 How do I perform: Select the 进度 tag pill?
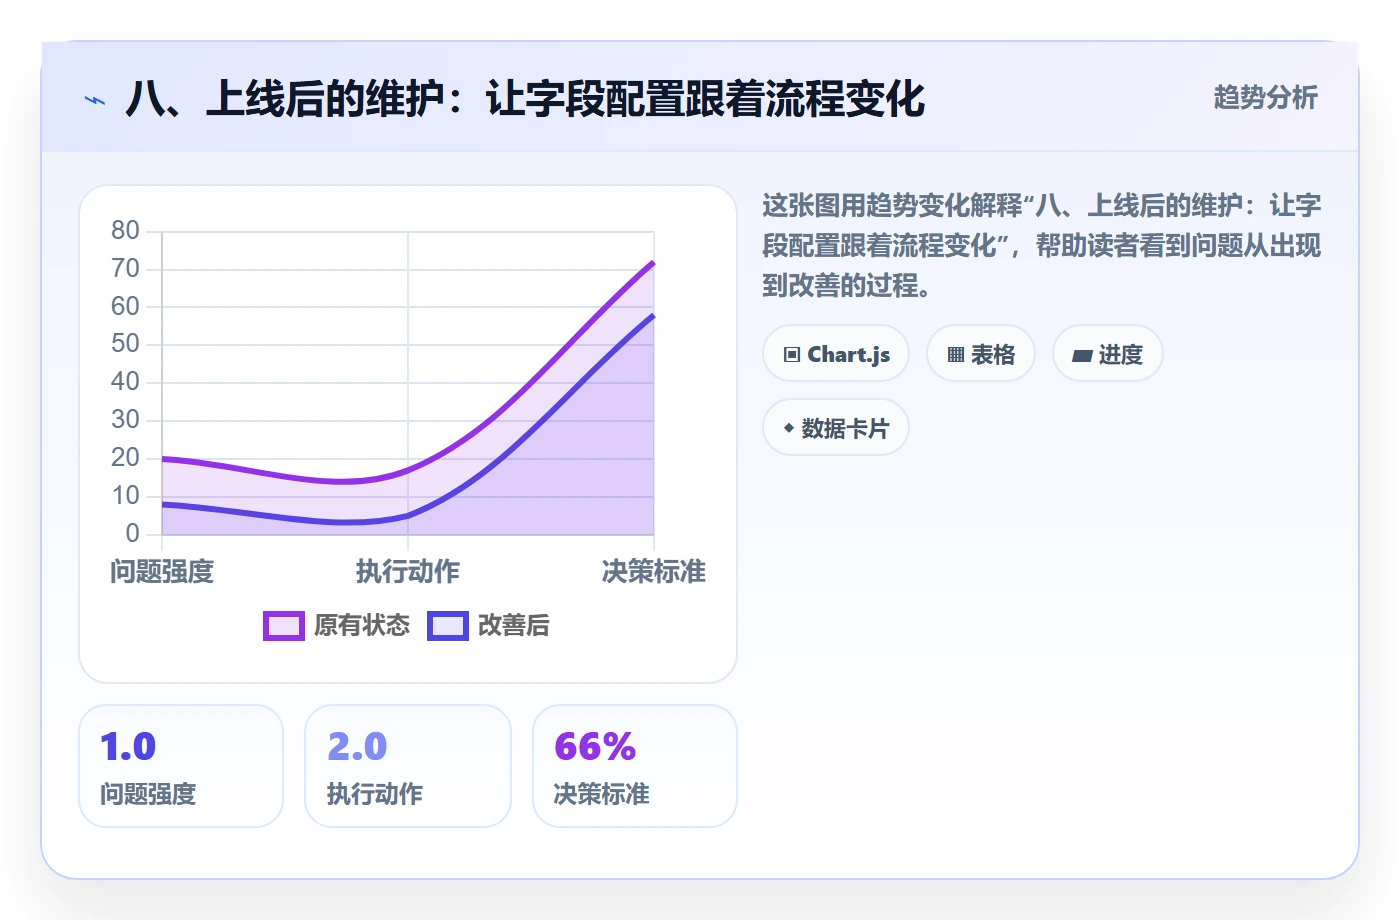click(x=1108, y=354)
